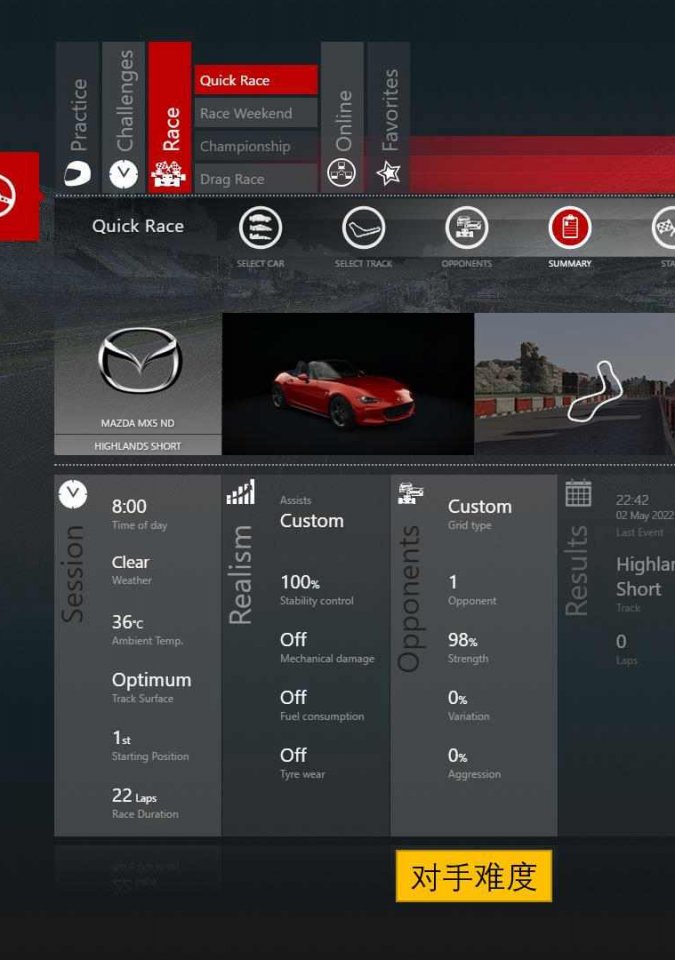Screen dimensions: 675x960
Task: Choose Drag Race mode
Action: 256,179
